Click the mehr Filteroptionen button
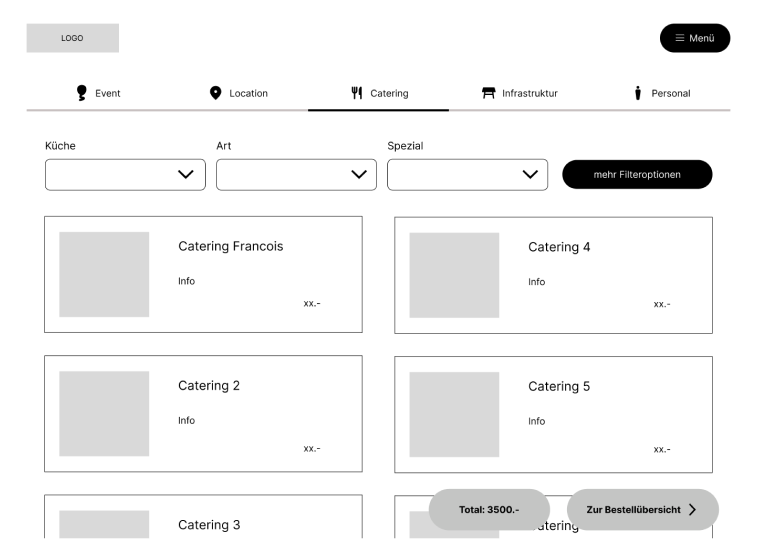 coord(637,174)
